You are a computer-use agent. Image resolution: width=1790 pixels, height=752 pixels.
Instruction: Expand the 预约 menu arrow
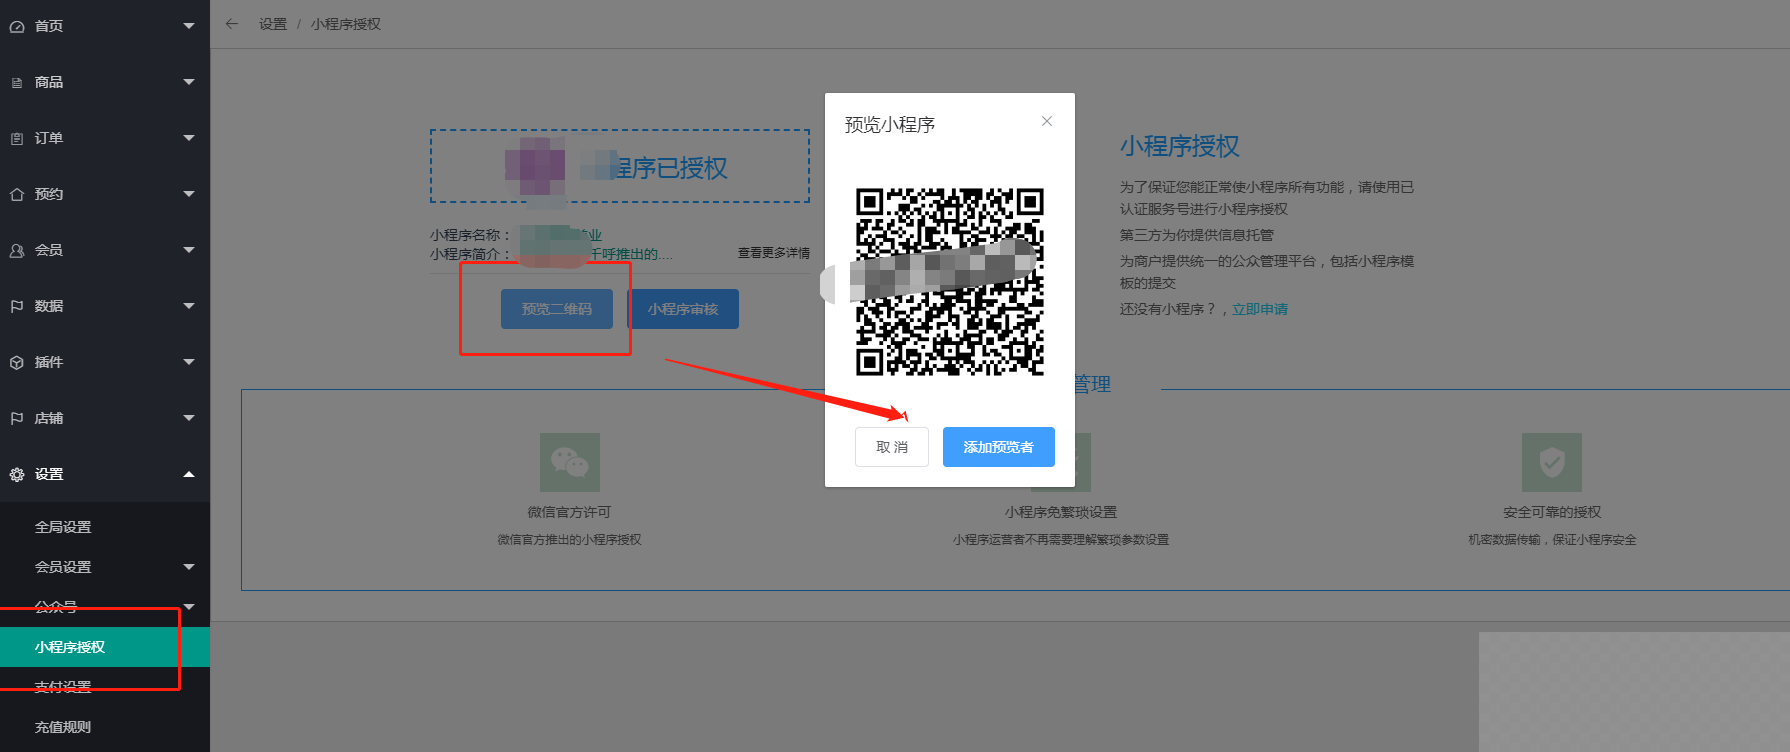(x=189, y=194)
